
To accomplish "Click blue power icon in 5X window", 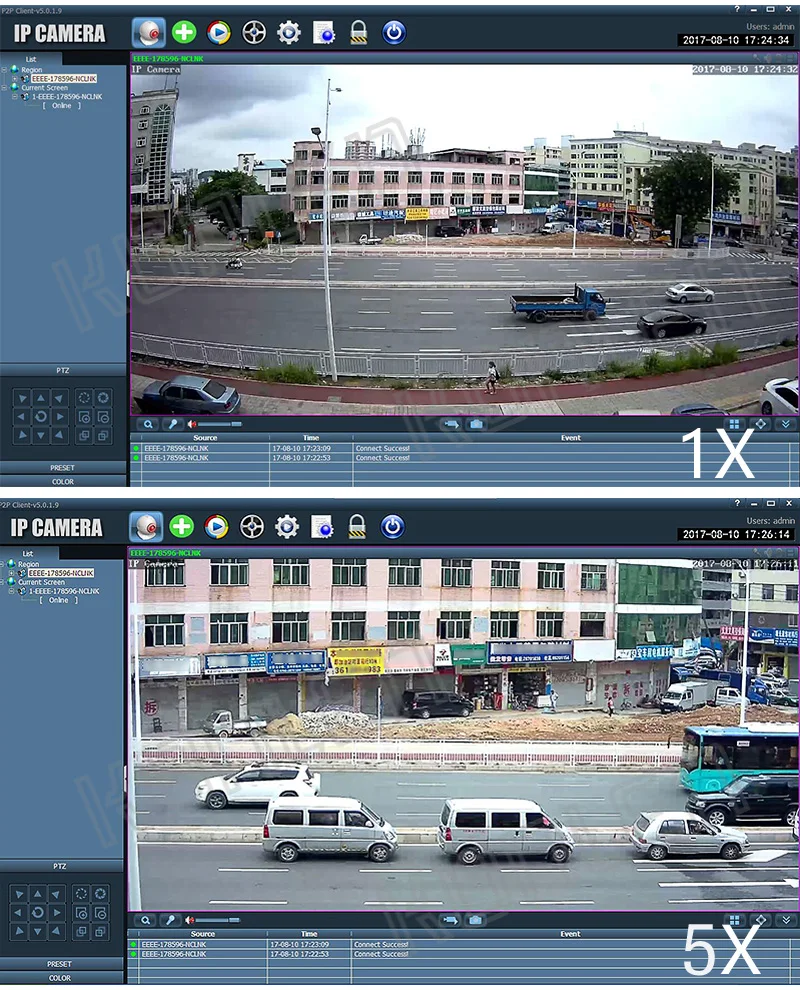I will pos(392,527).
